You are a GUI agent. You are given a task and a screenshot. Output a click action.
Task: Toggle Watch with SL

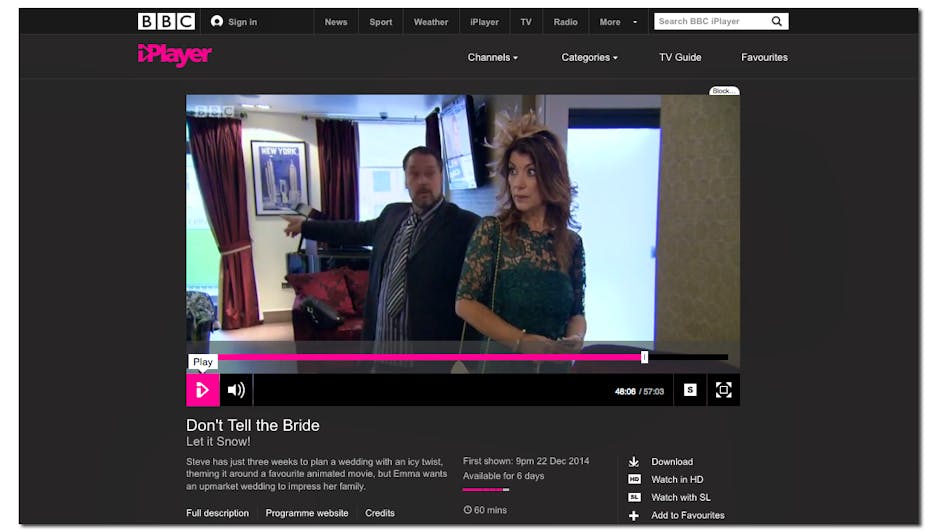634,498
